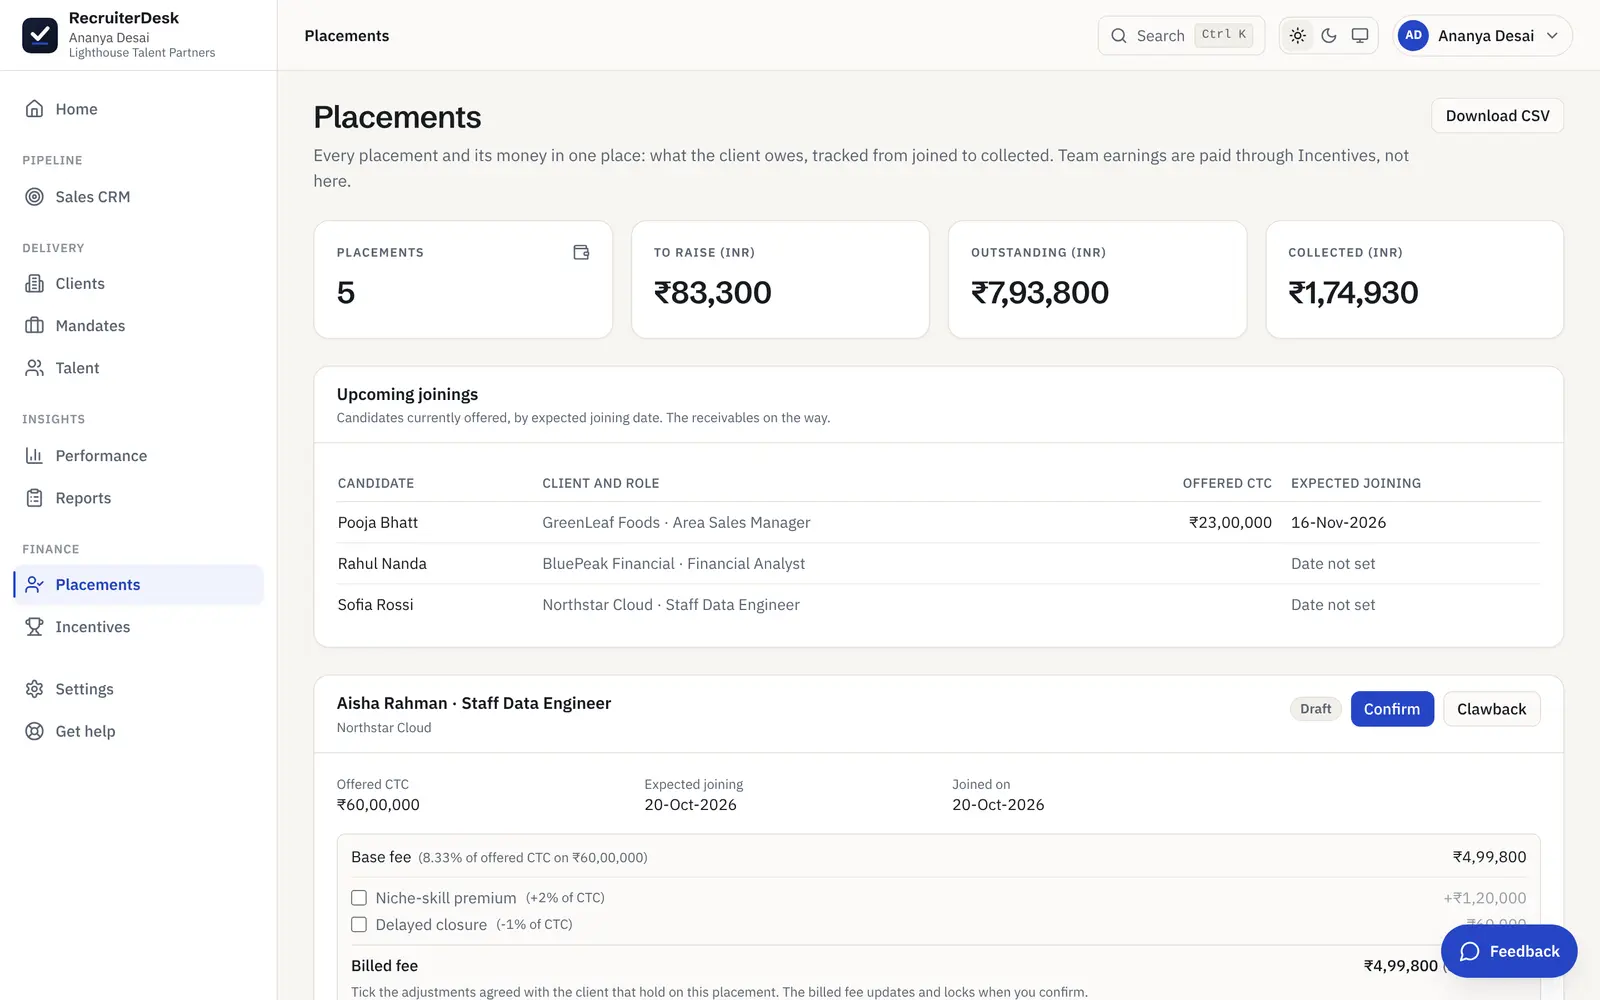
Task: Select Placements in the Finance section
Action: coord(138,585)
